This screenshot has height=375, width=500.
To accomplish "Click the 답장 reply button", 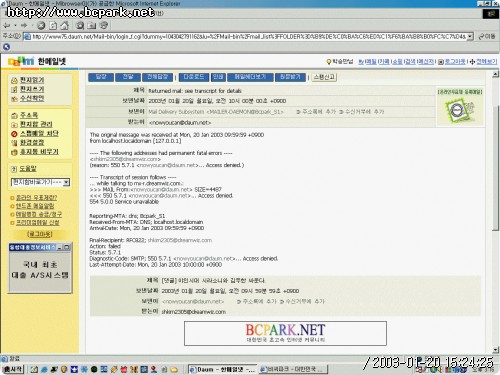I will click(x=101, y=77).
